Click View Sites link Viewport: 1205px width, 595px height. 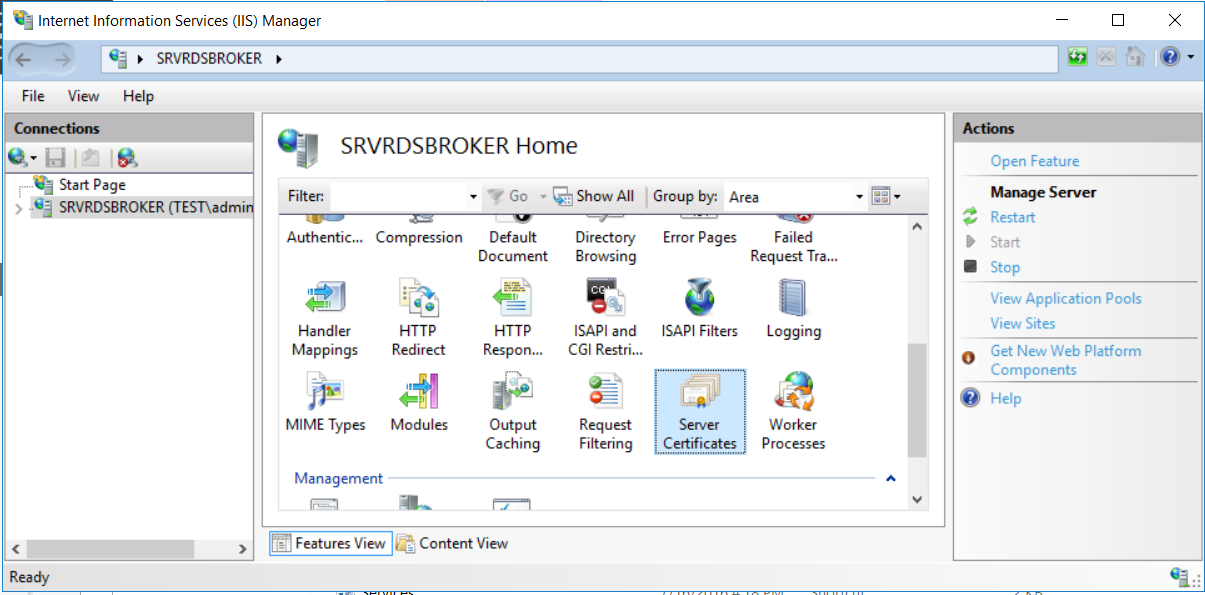click(1022, 323)
